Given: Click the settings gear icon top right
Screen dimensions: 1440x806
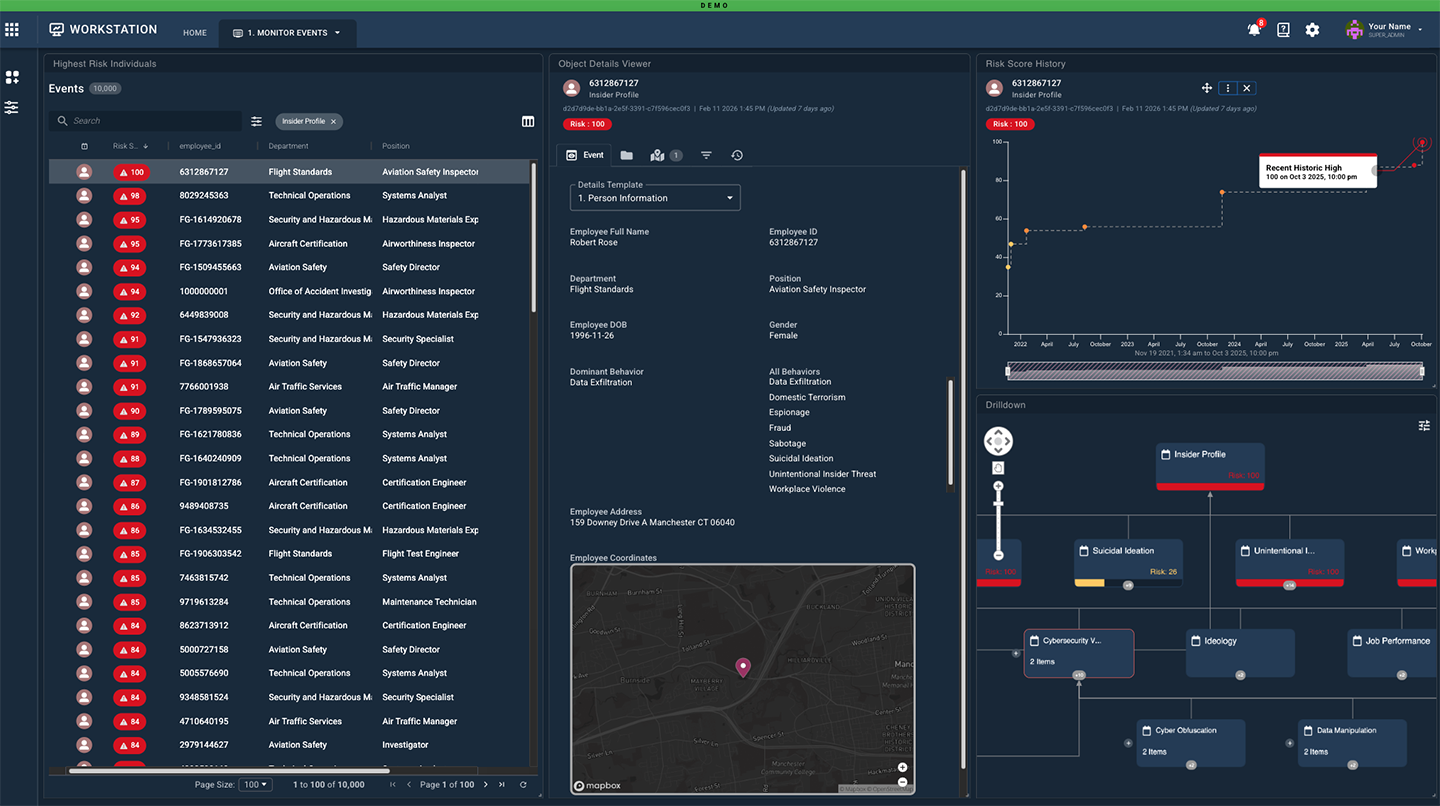Looking at the screenshot, I should pyautogui.click(x=1312, y=29).
